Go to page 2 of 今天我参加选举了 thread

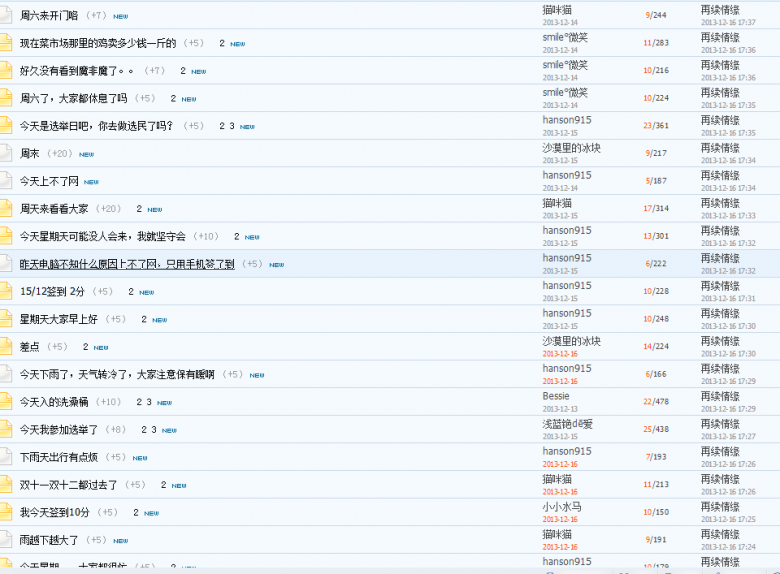point(144,429)
